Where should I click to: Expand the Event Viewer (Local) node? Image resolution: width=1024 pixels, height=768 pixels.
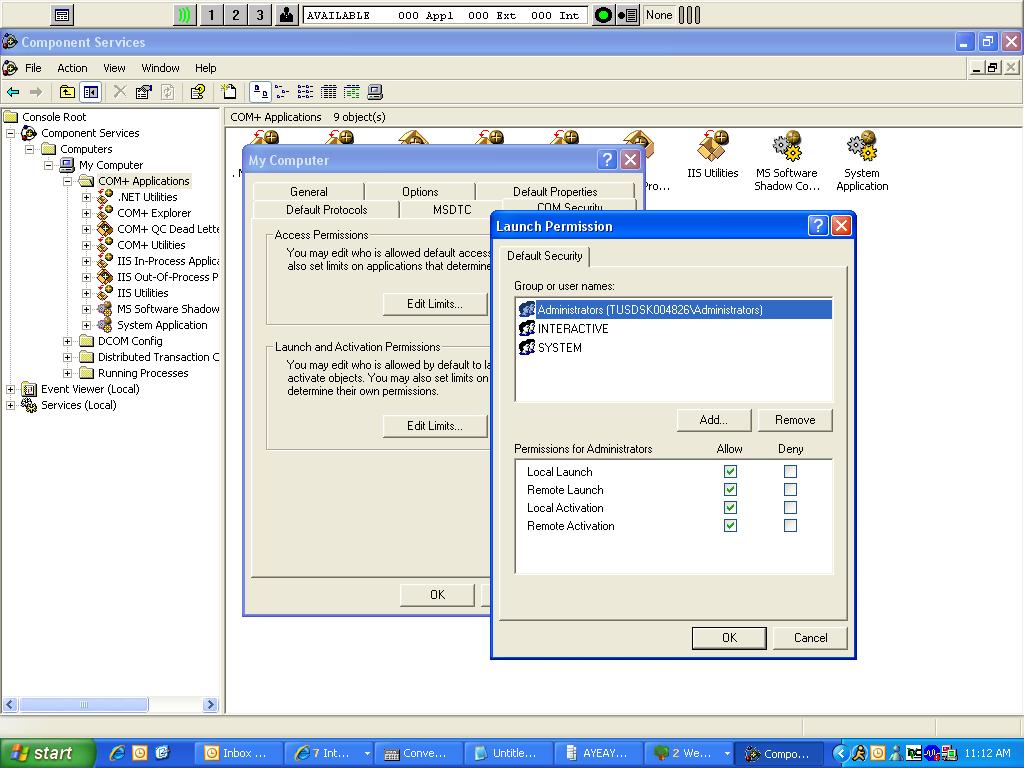10,389
